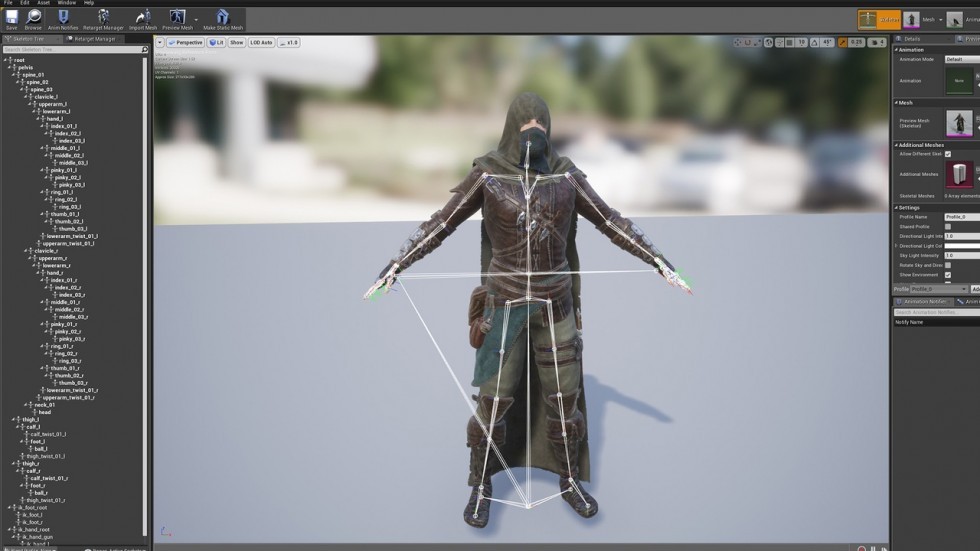Image resolution: width=980 pixels, height=551 pixels.
Task: Open the Asset menu
Action: (x=43, y=2)
